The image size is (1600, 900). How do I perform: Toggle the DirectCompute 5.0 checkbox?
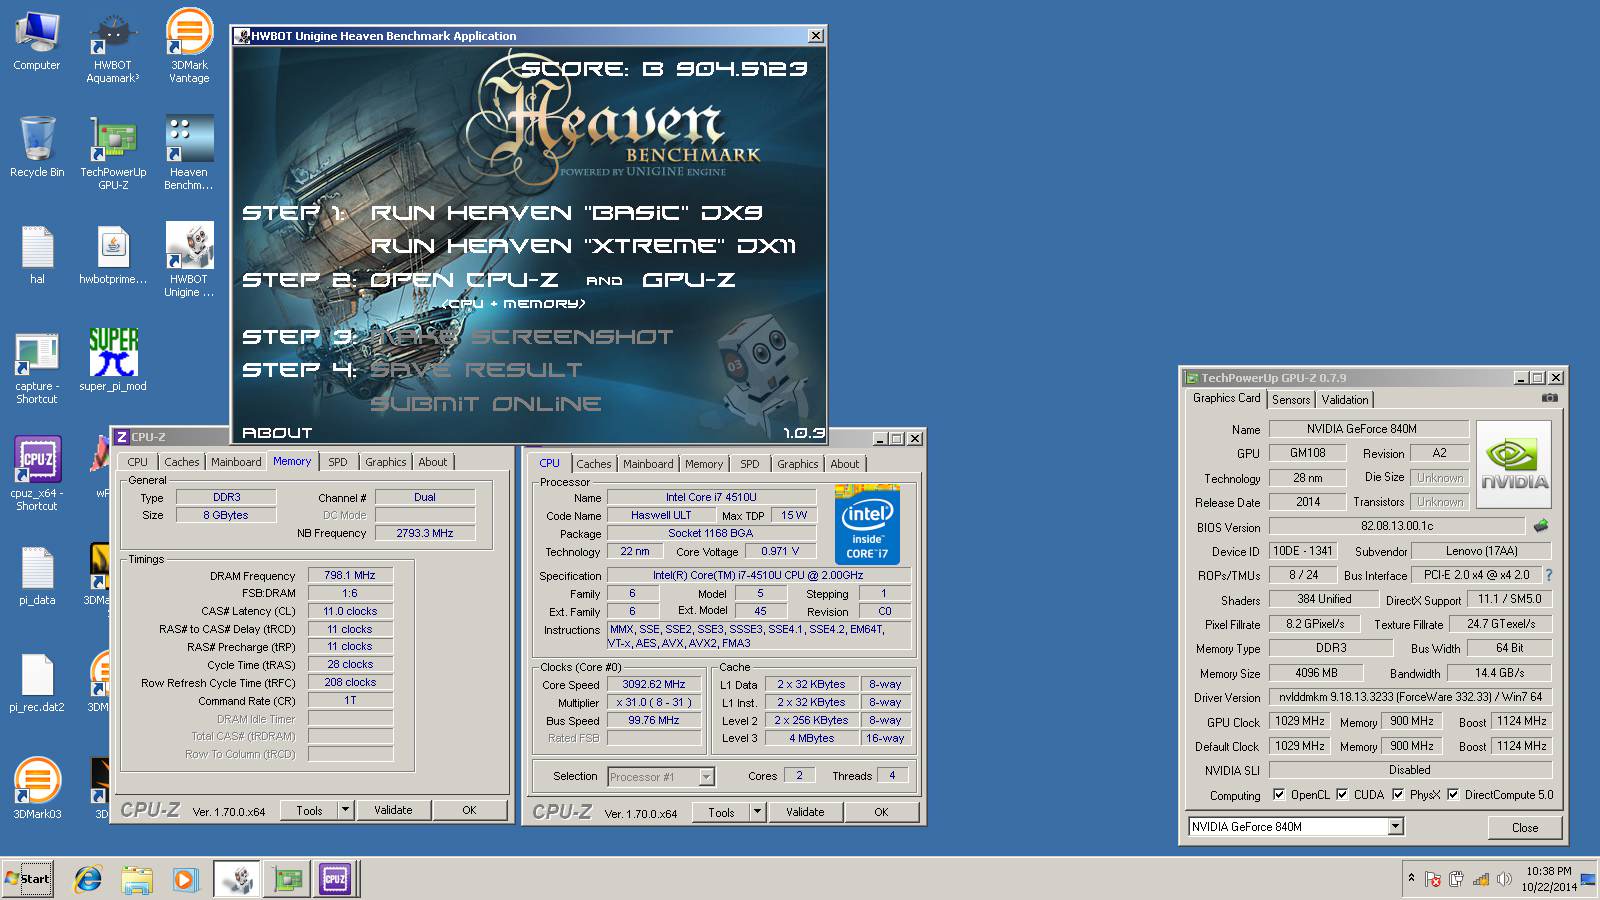(1453, 795)
